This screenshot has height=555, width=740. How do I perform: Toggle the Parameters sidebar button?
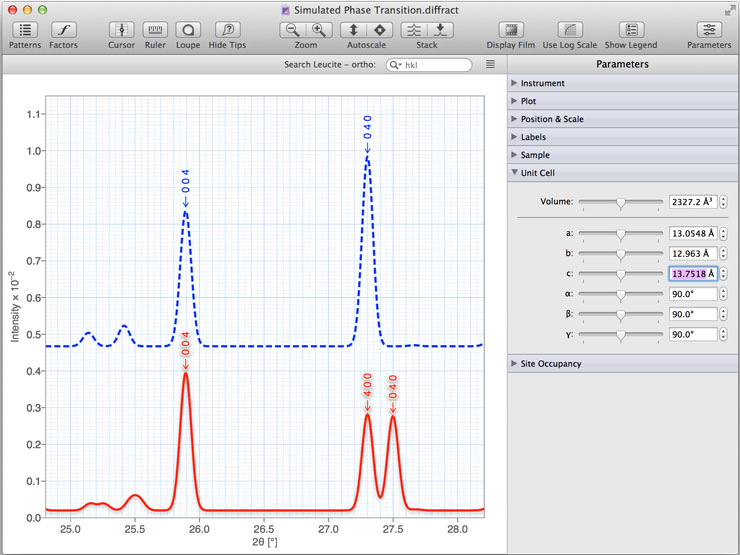click(709, 30)
